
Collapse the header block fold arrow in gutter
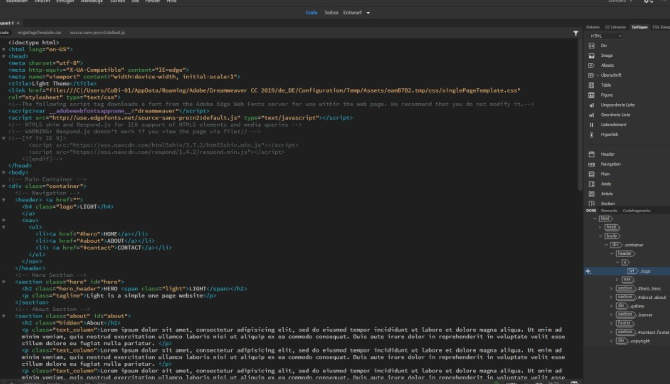pyautogui.click(x=4, y=200)
